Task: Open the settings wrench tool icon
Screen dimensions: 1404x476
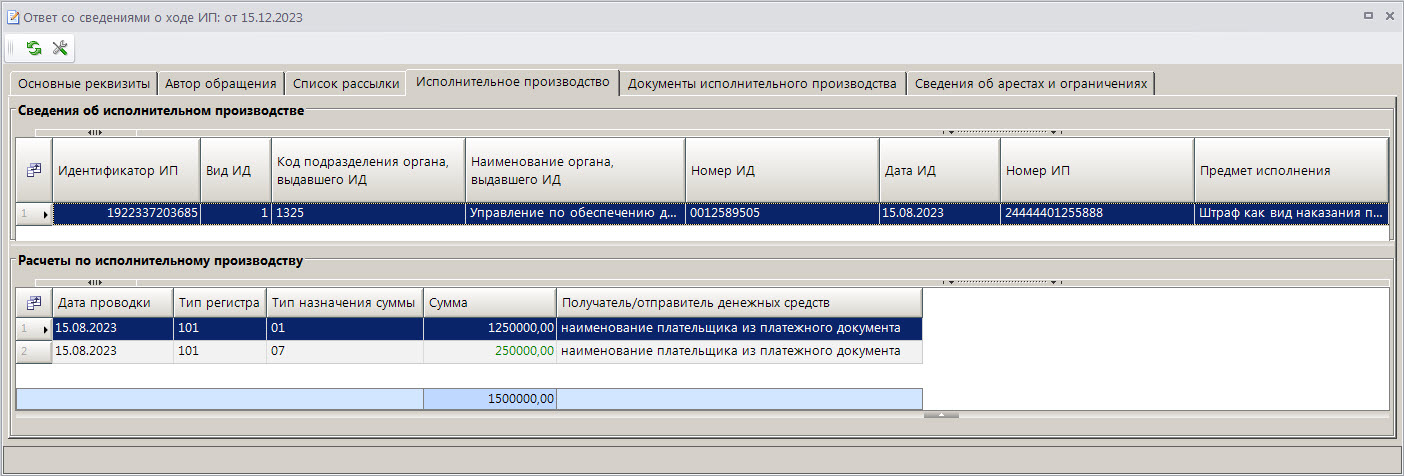Action: 59,48
